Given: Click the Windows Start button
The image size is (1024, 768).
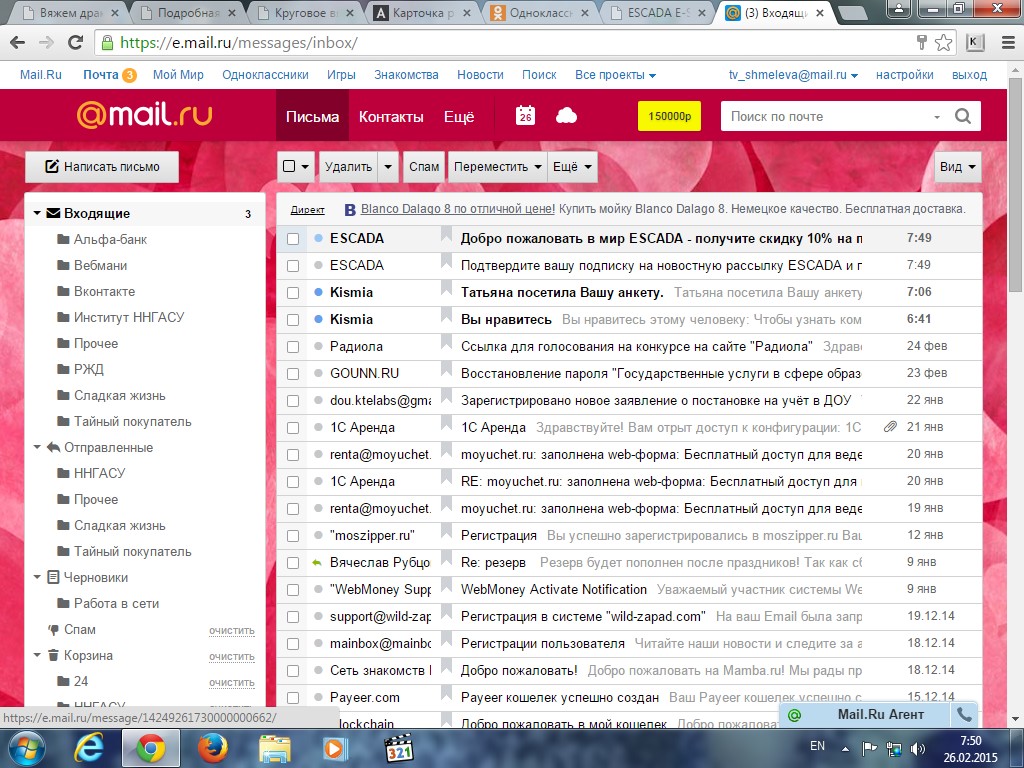Looking at the screenshot, I should (x=25, y=748).
